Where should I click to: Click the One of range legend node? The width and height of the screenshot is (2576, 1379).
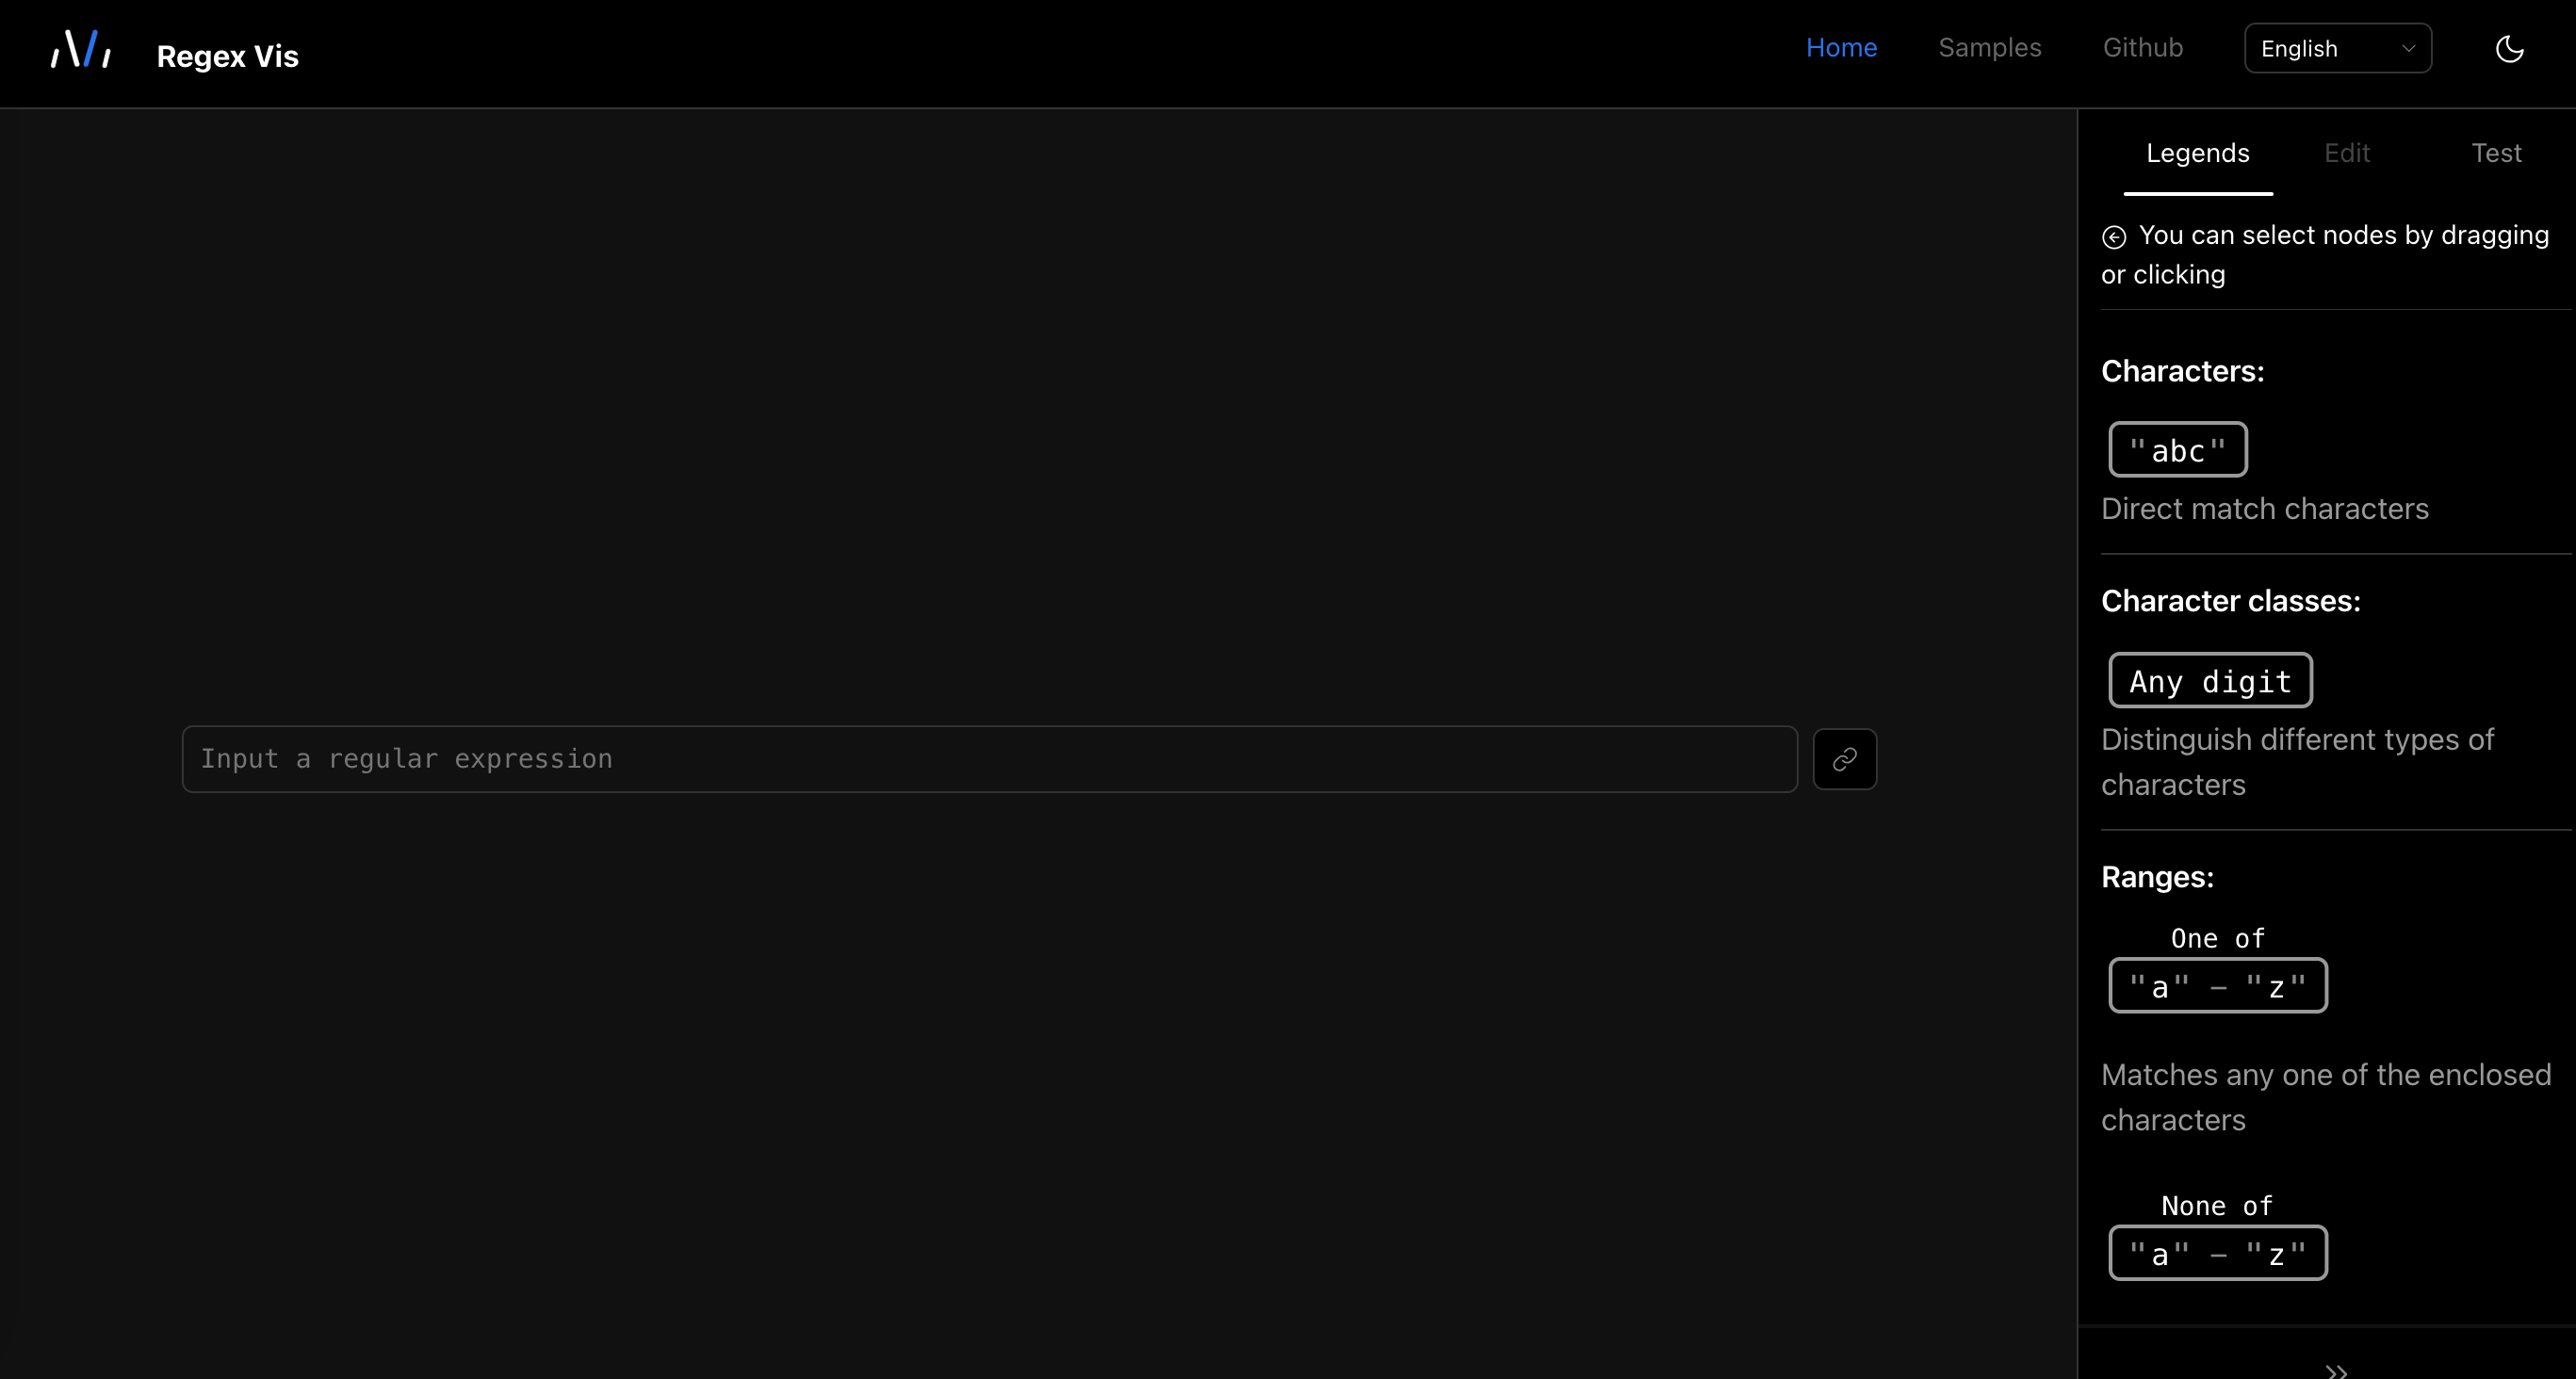coord(2217,986)
